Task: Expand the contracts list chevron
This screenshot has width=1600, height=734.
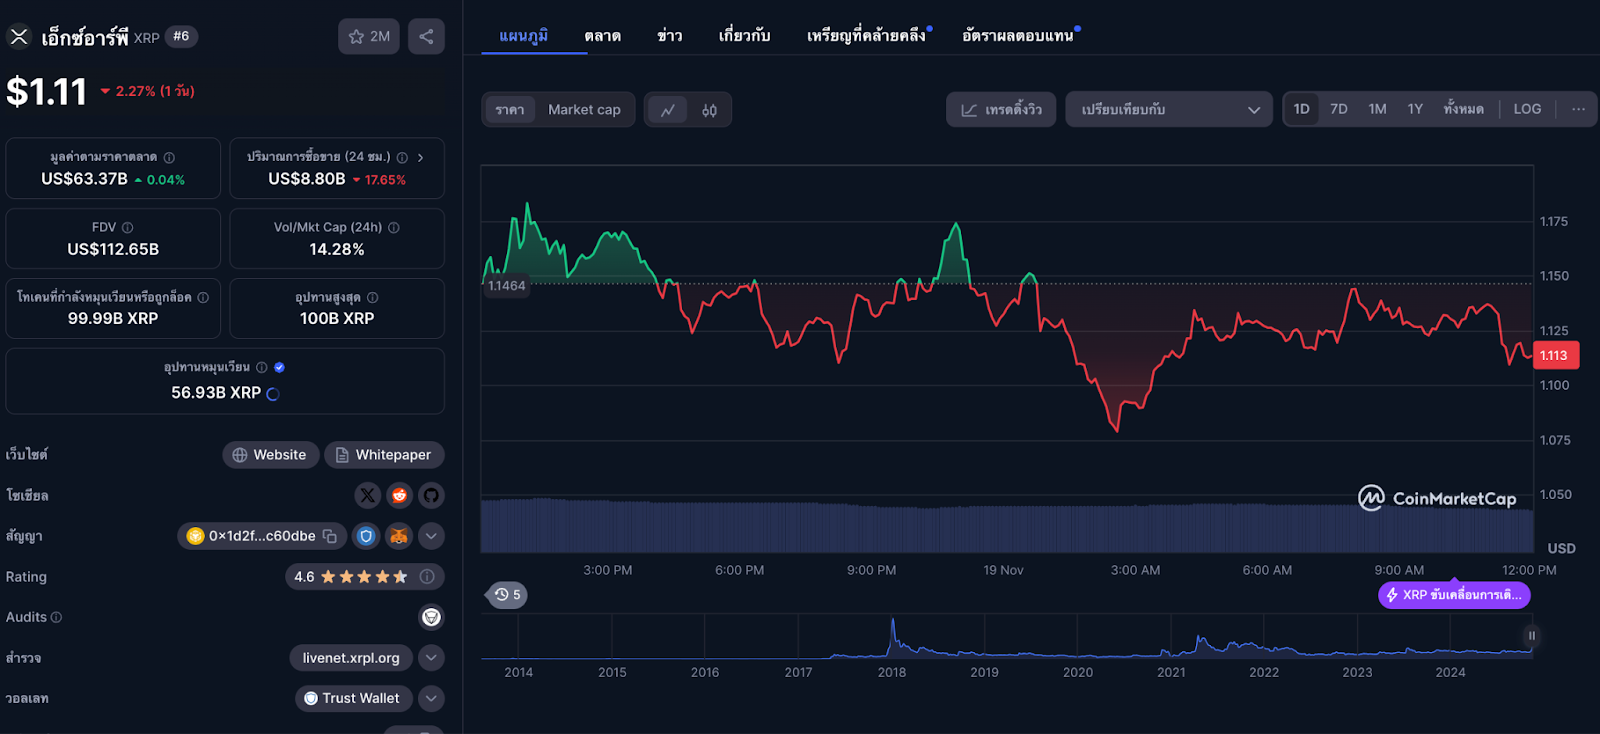Action: point(431,536)
